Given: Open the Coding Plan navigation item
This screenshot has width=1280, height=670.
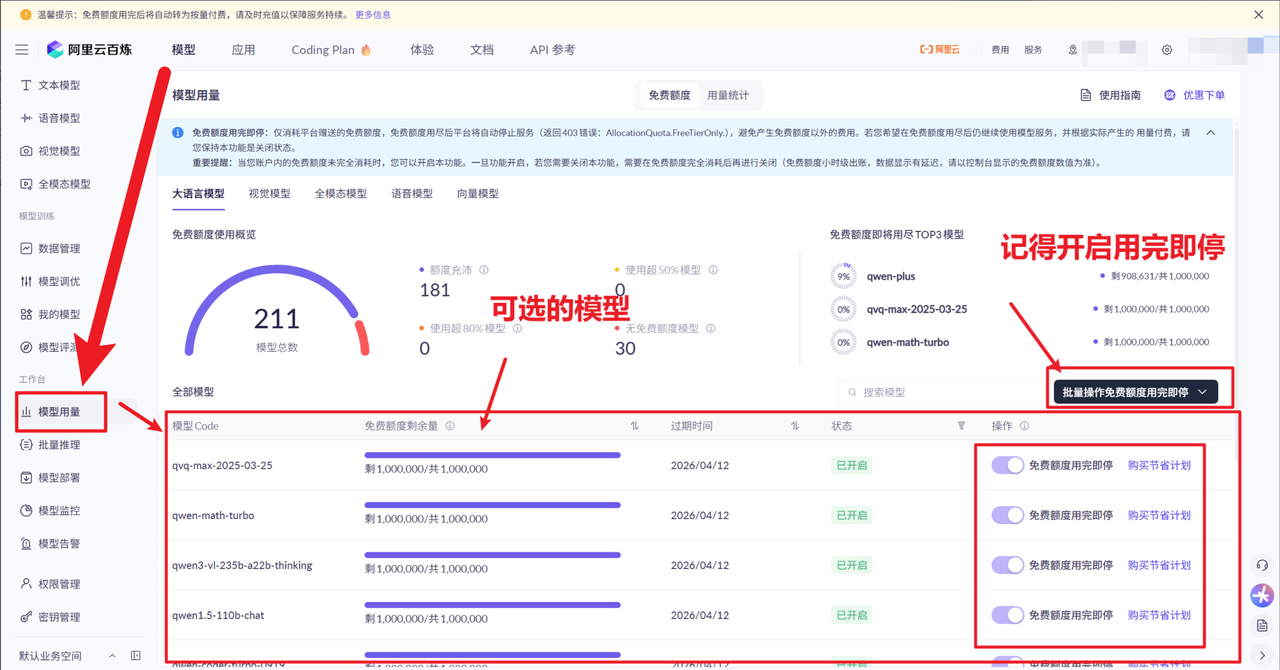Looking at the screenshot, I should pyautogui.click(x=331, y=50).
